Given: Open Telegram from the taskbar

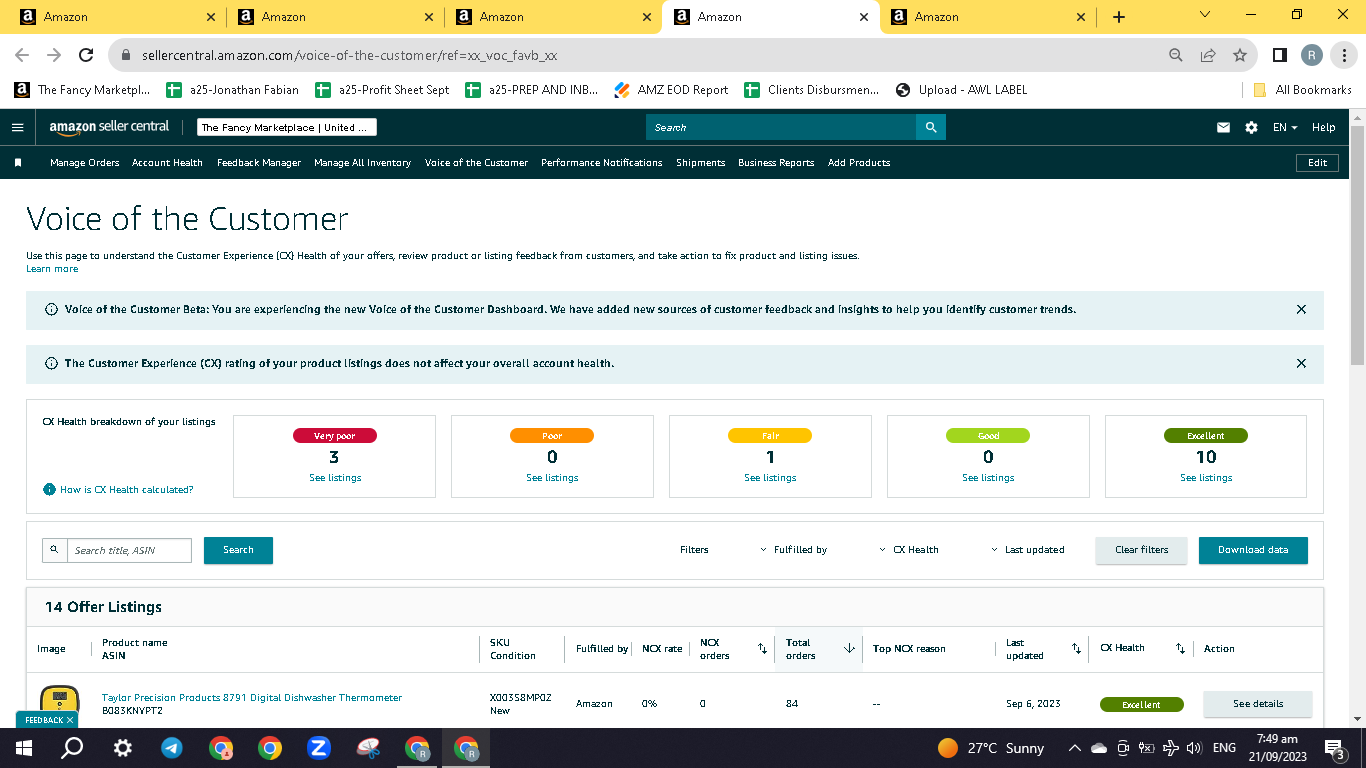Looking at the screenshot, I should (x=172, y=748).
